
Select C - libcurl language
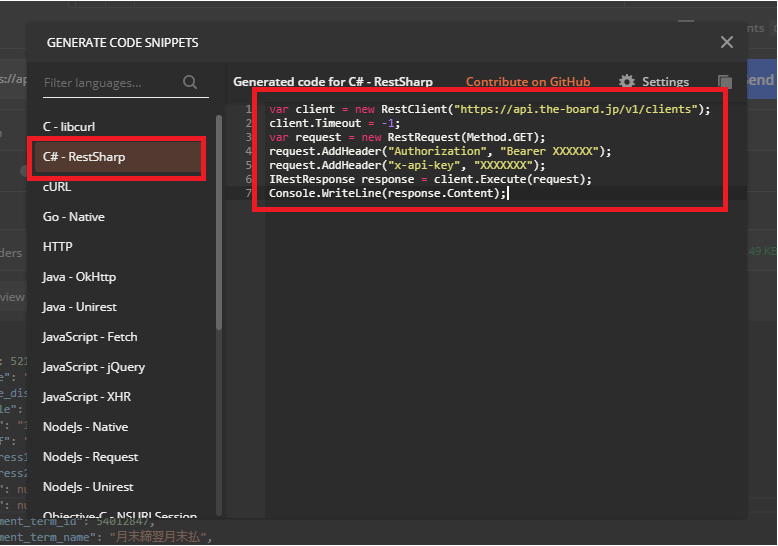[69, 127]
